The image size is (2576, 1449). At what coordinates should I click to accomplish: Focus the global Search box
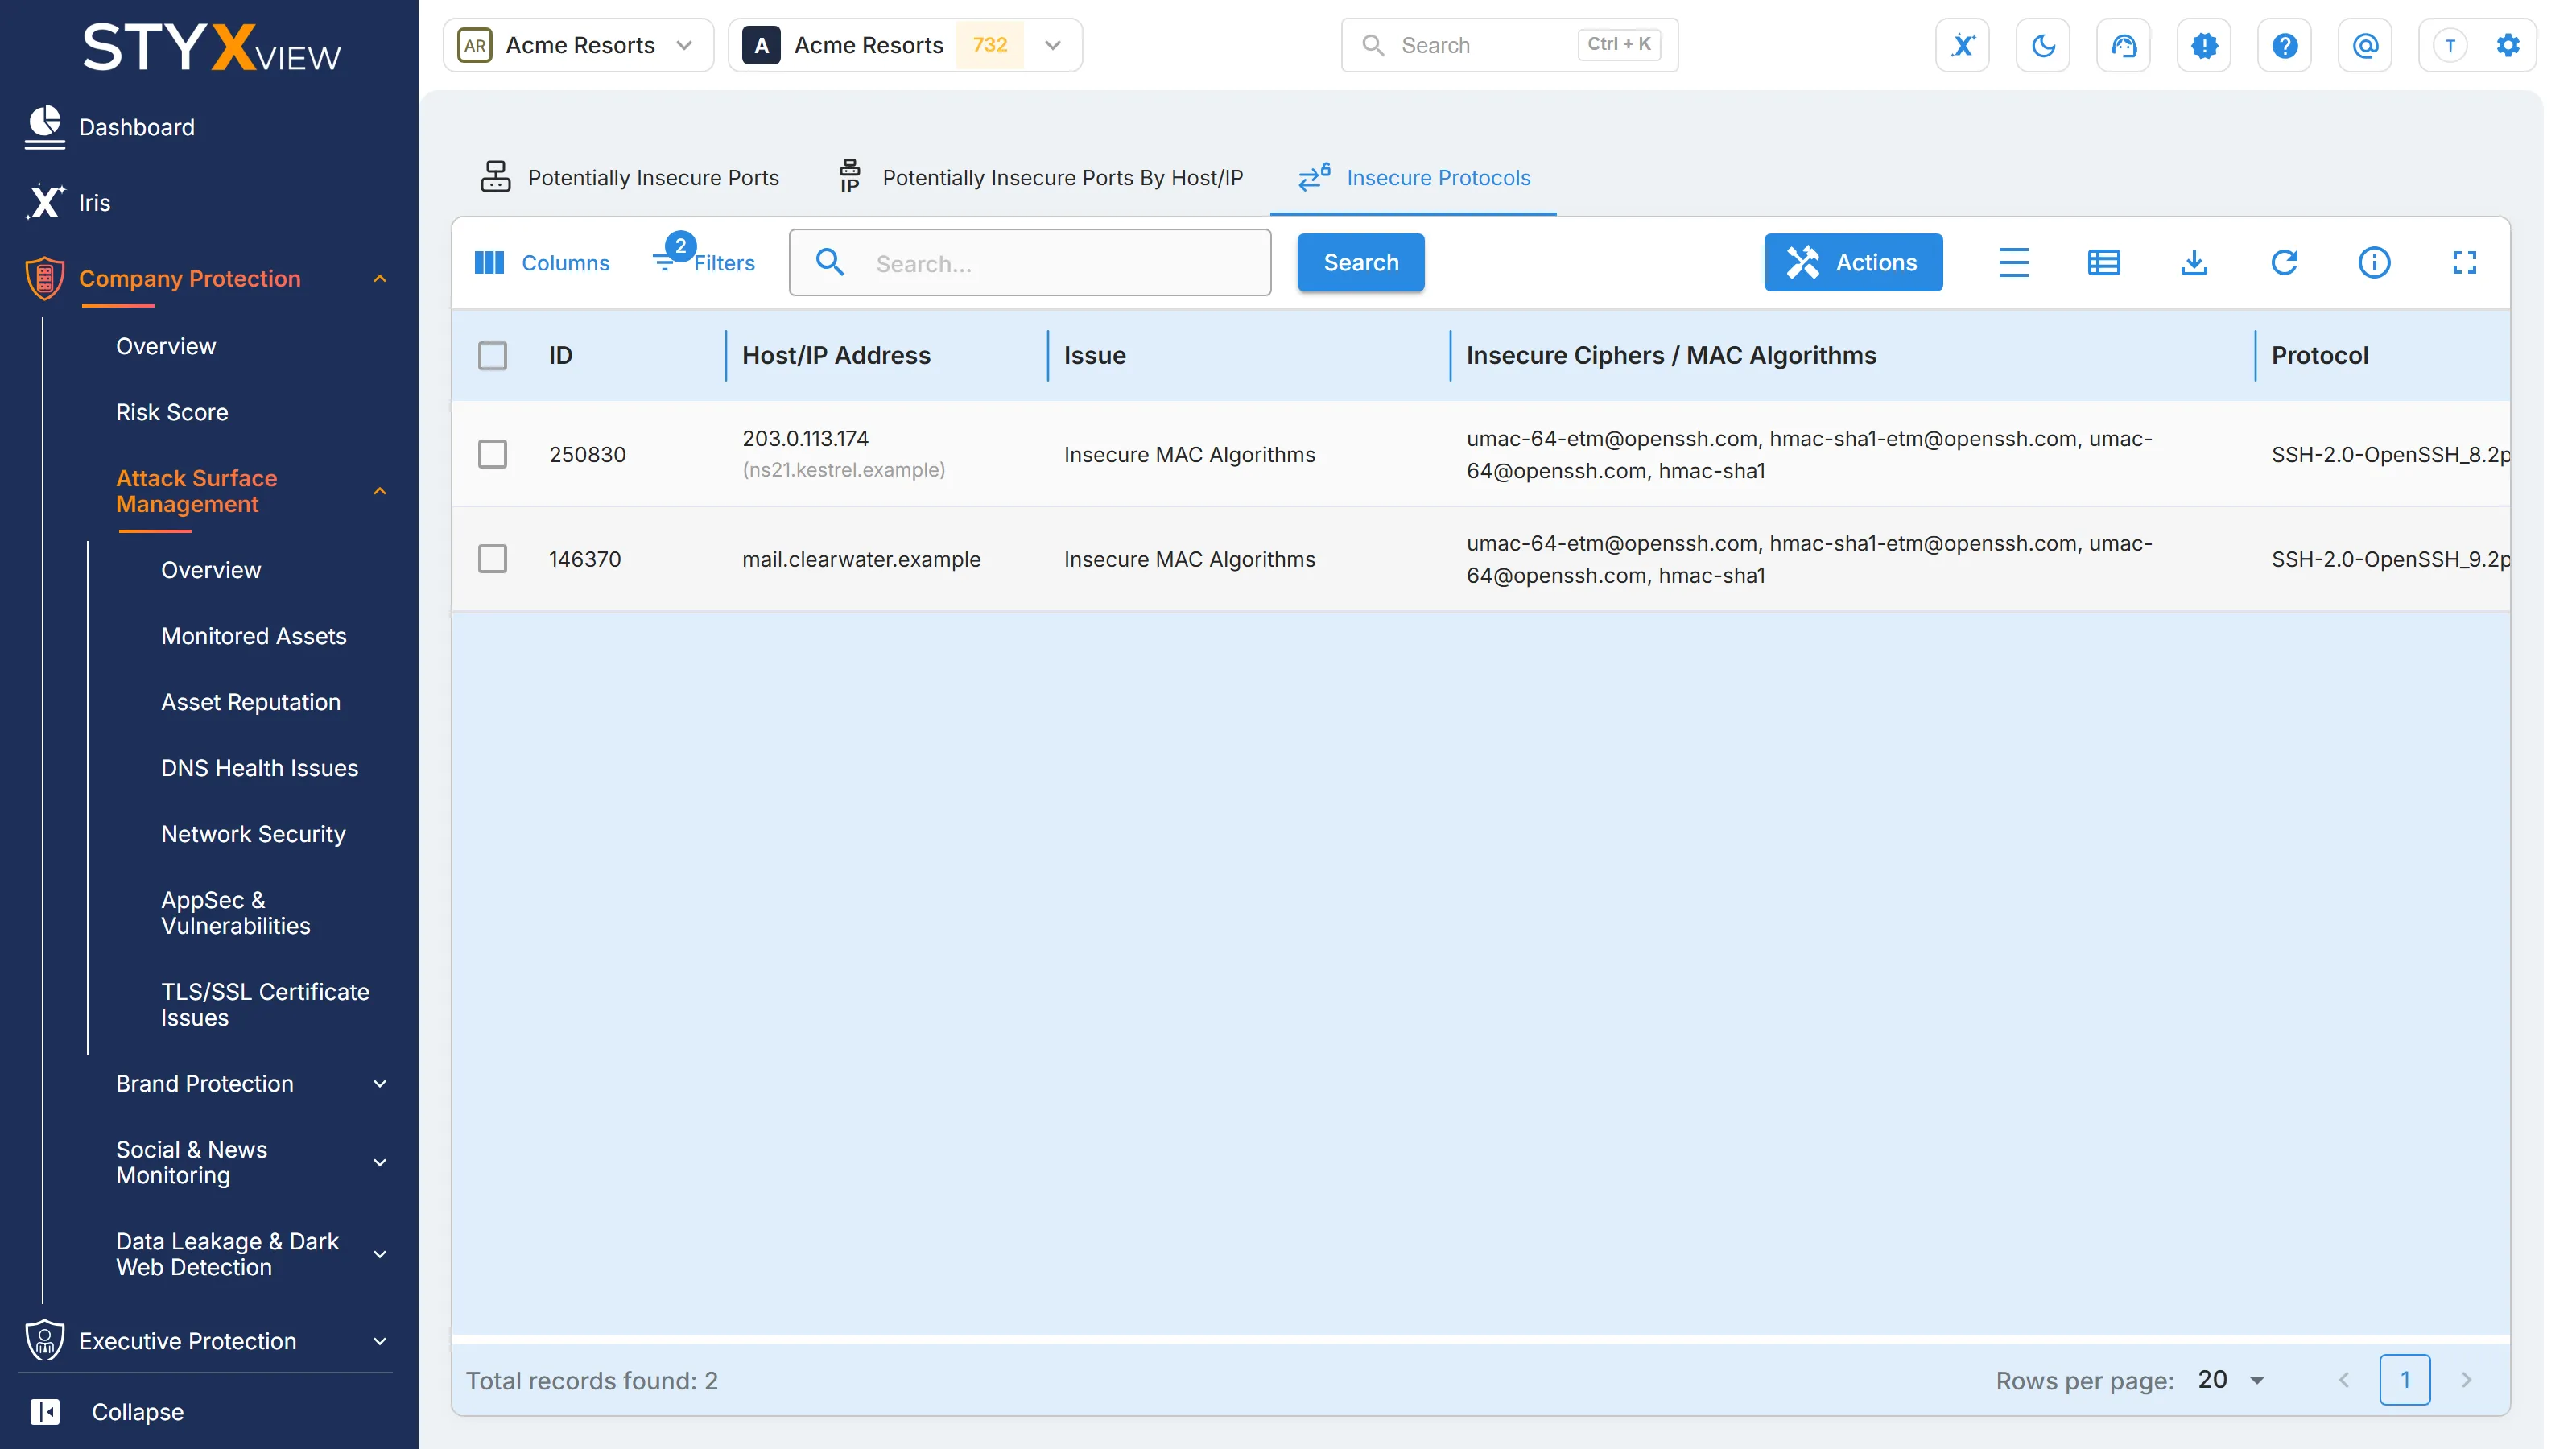[1509, 45]
